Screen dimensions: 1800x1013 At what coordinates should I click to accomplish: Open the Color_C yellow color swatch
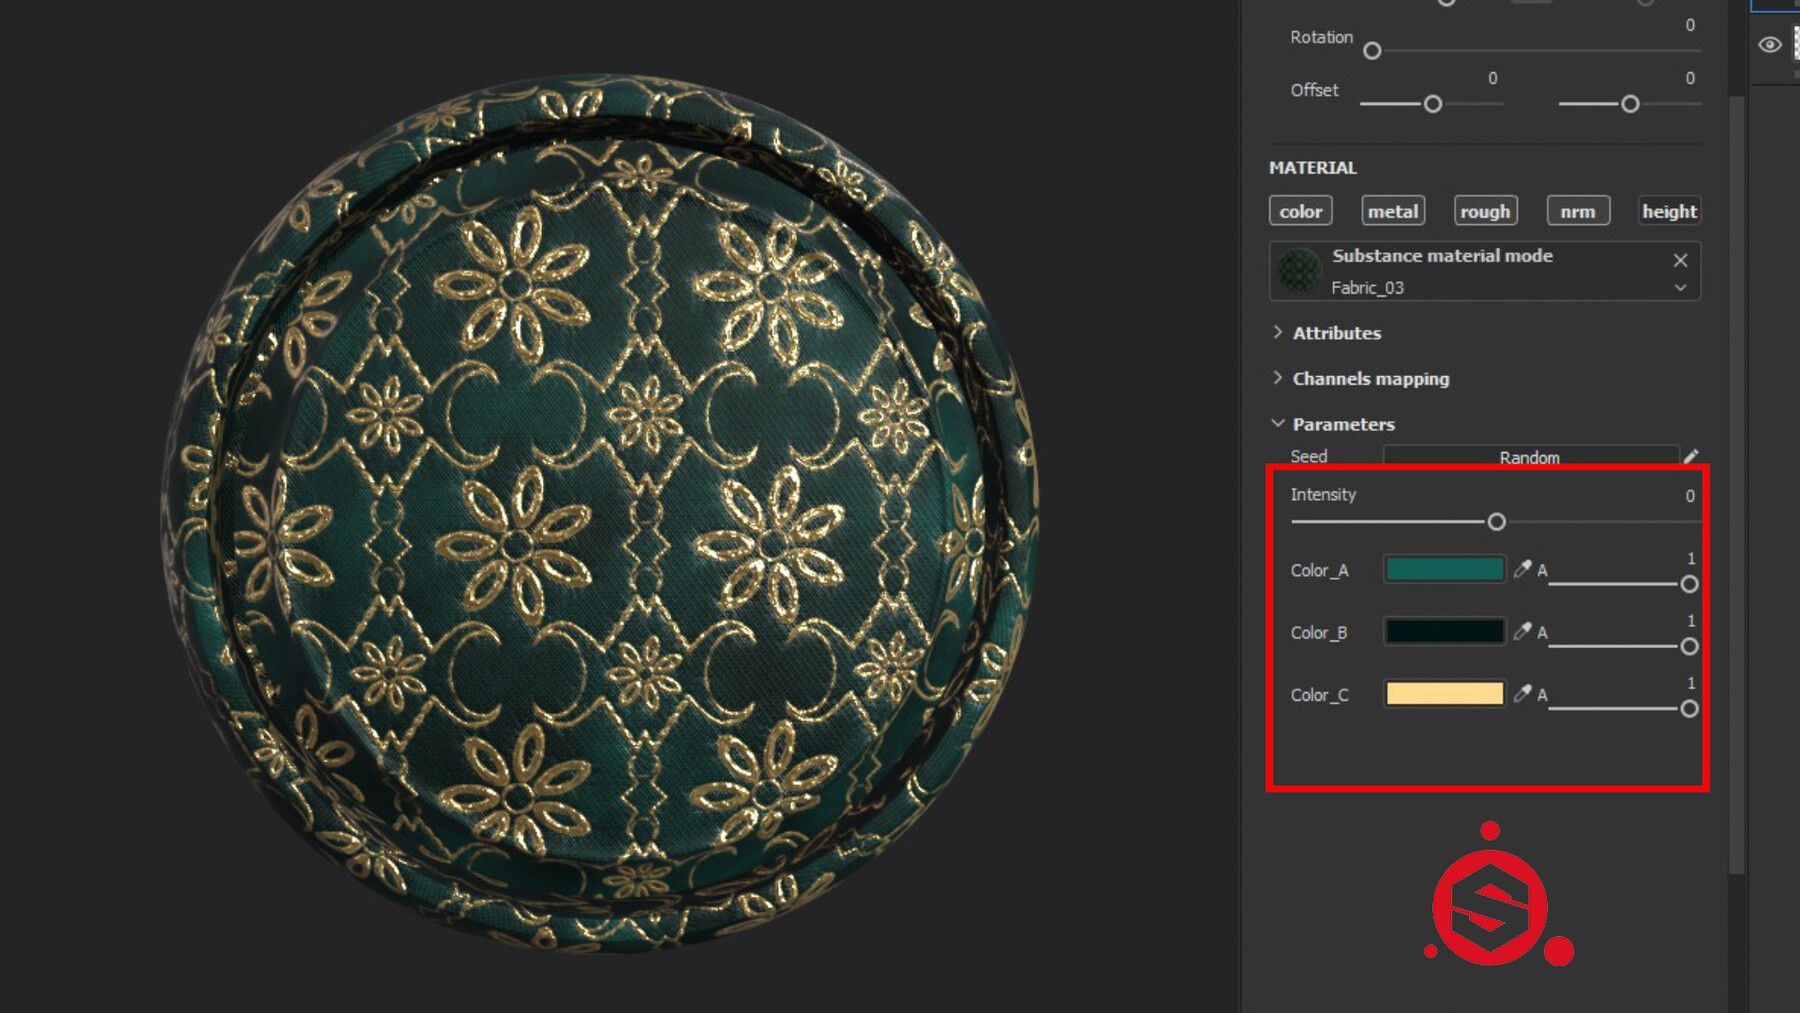pos(1443,693)
